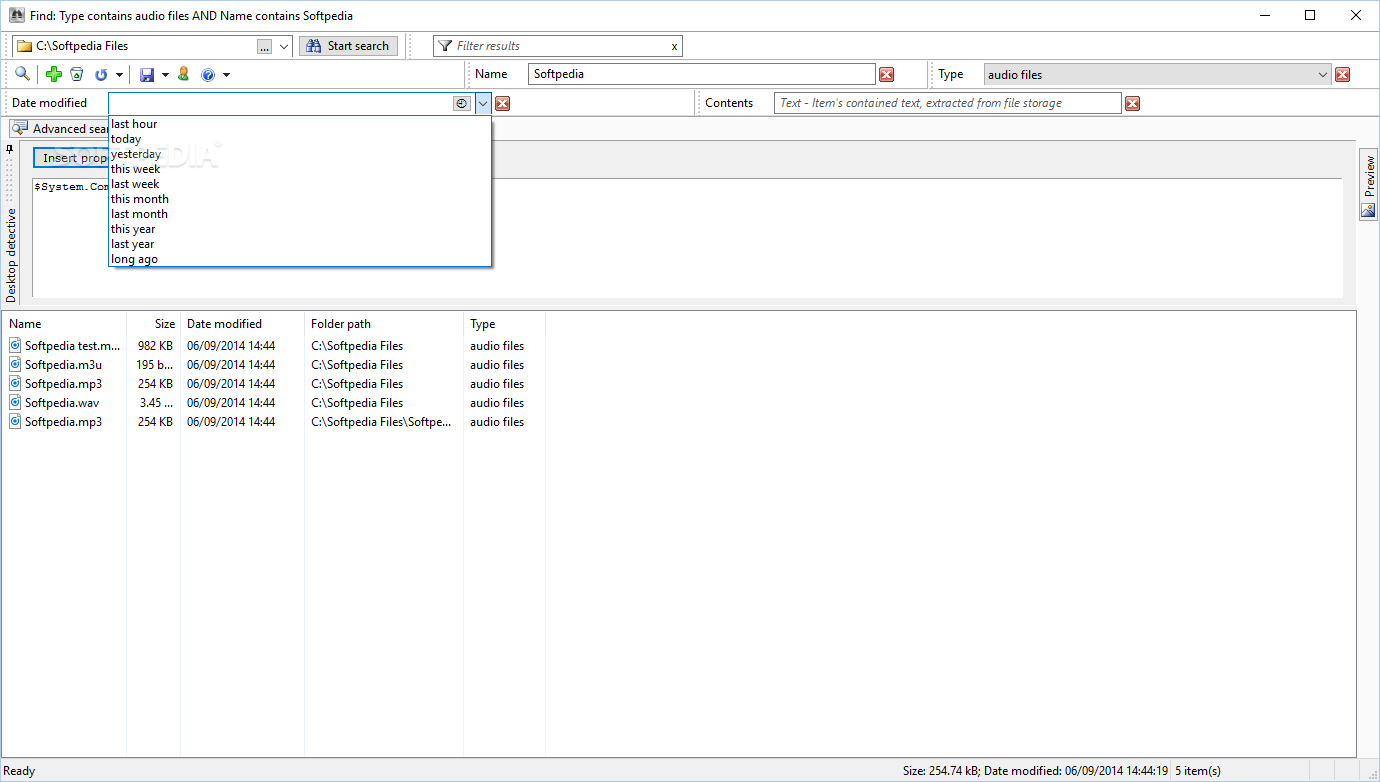
Task: Click the browse folder ellipsis button
Action: pos(264,46)
